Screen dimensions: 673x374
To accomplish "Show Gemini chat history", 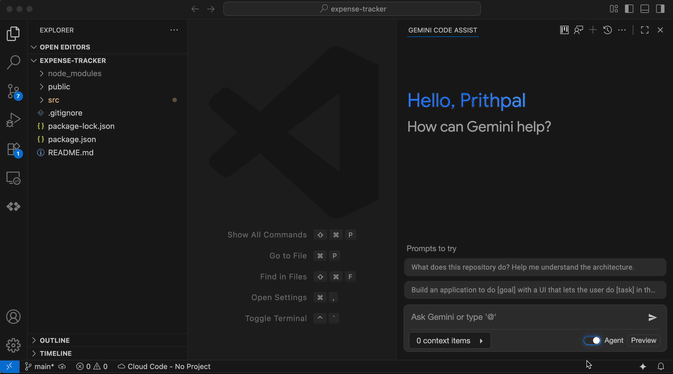I will [x=607, y=30].
